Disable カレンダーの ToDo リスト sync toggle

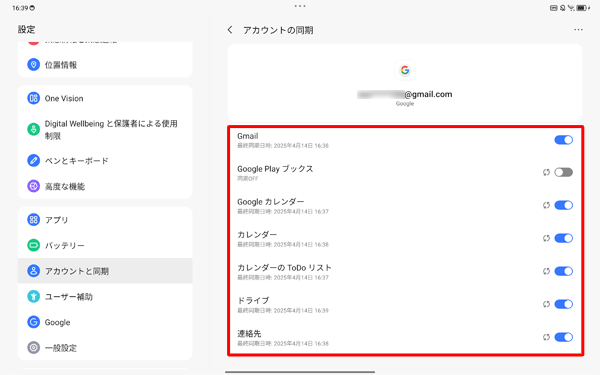point(564,271)
